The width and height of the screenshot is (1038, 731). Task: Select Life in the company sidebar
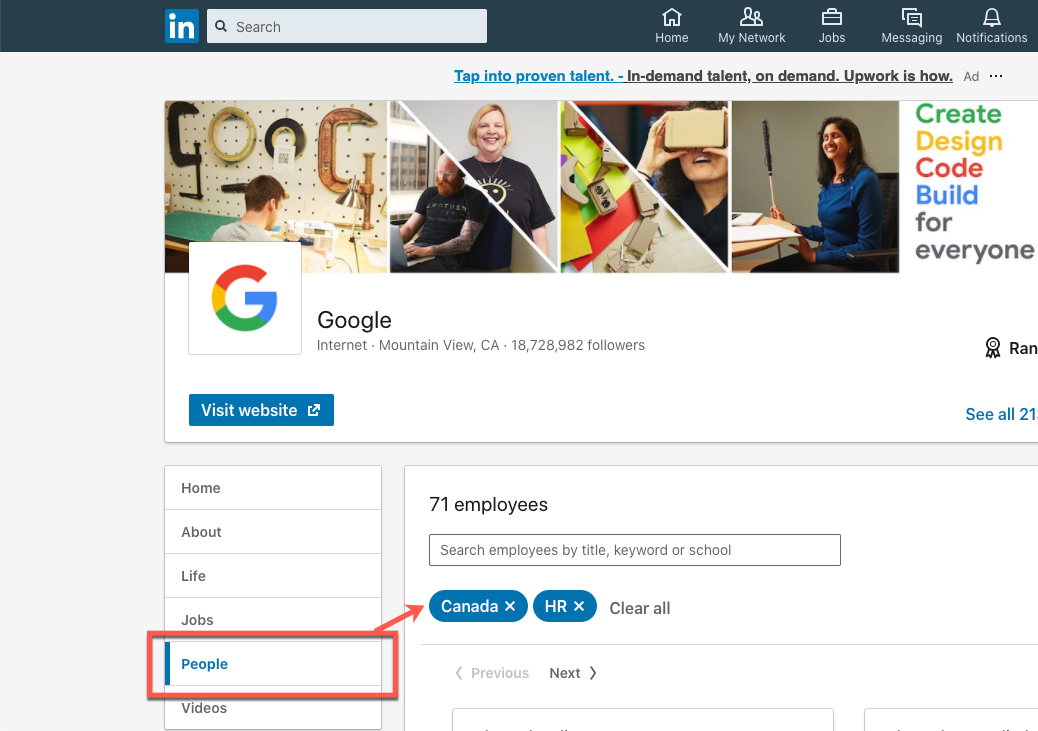click(273, 576)
